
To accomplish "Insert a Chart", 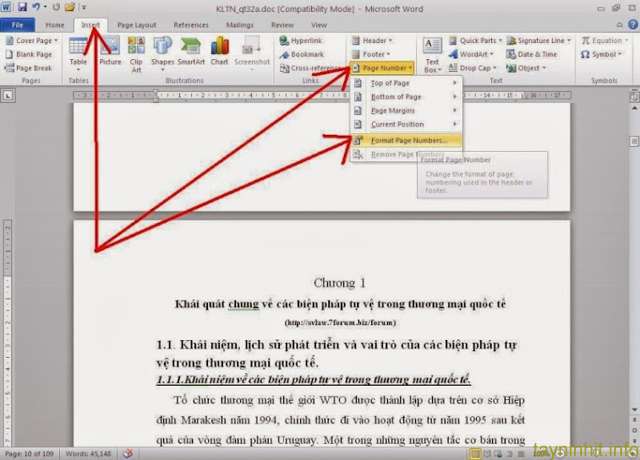I will click(x=219, y=51).
